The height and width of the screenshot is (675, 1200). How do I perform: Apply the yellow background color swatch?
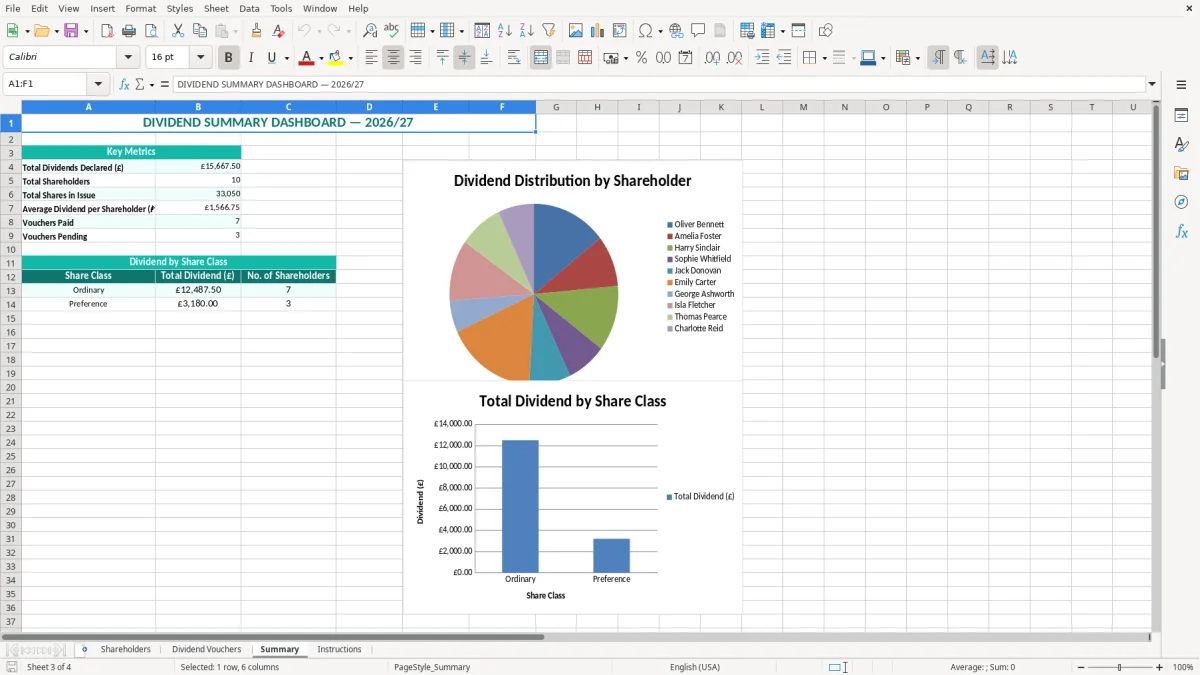tap(336, 58)
